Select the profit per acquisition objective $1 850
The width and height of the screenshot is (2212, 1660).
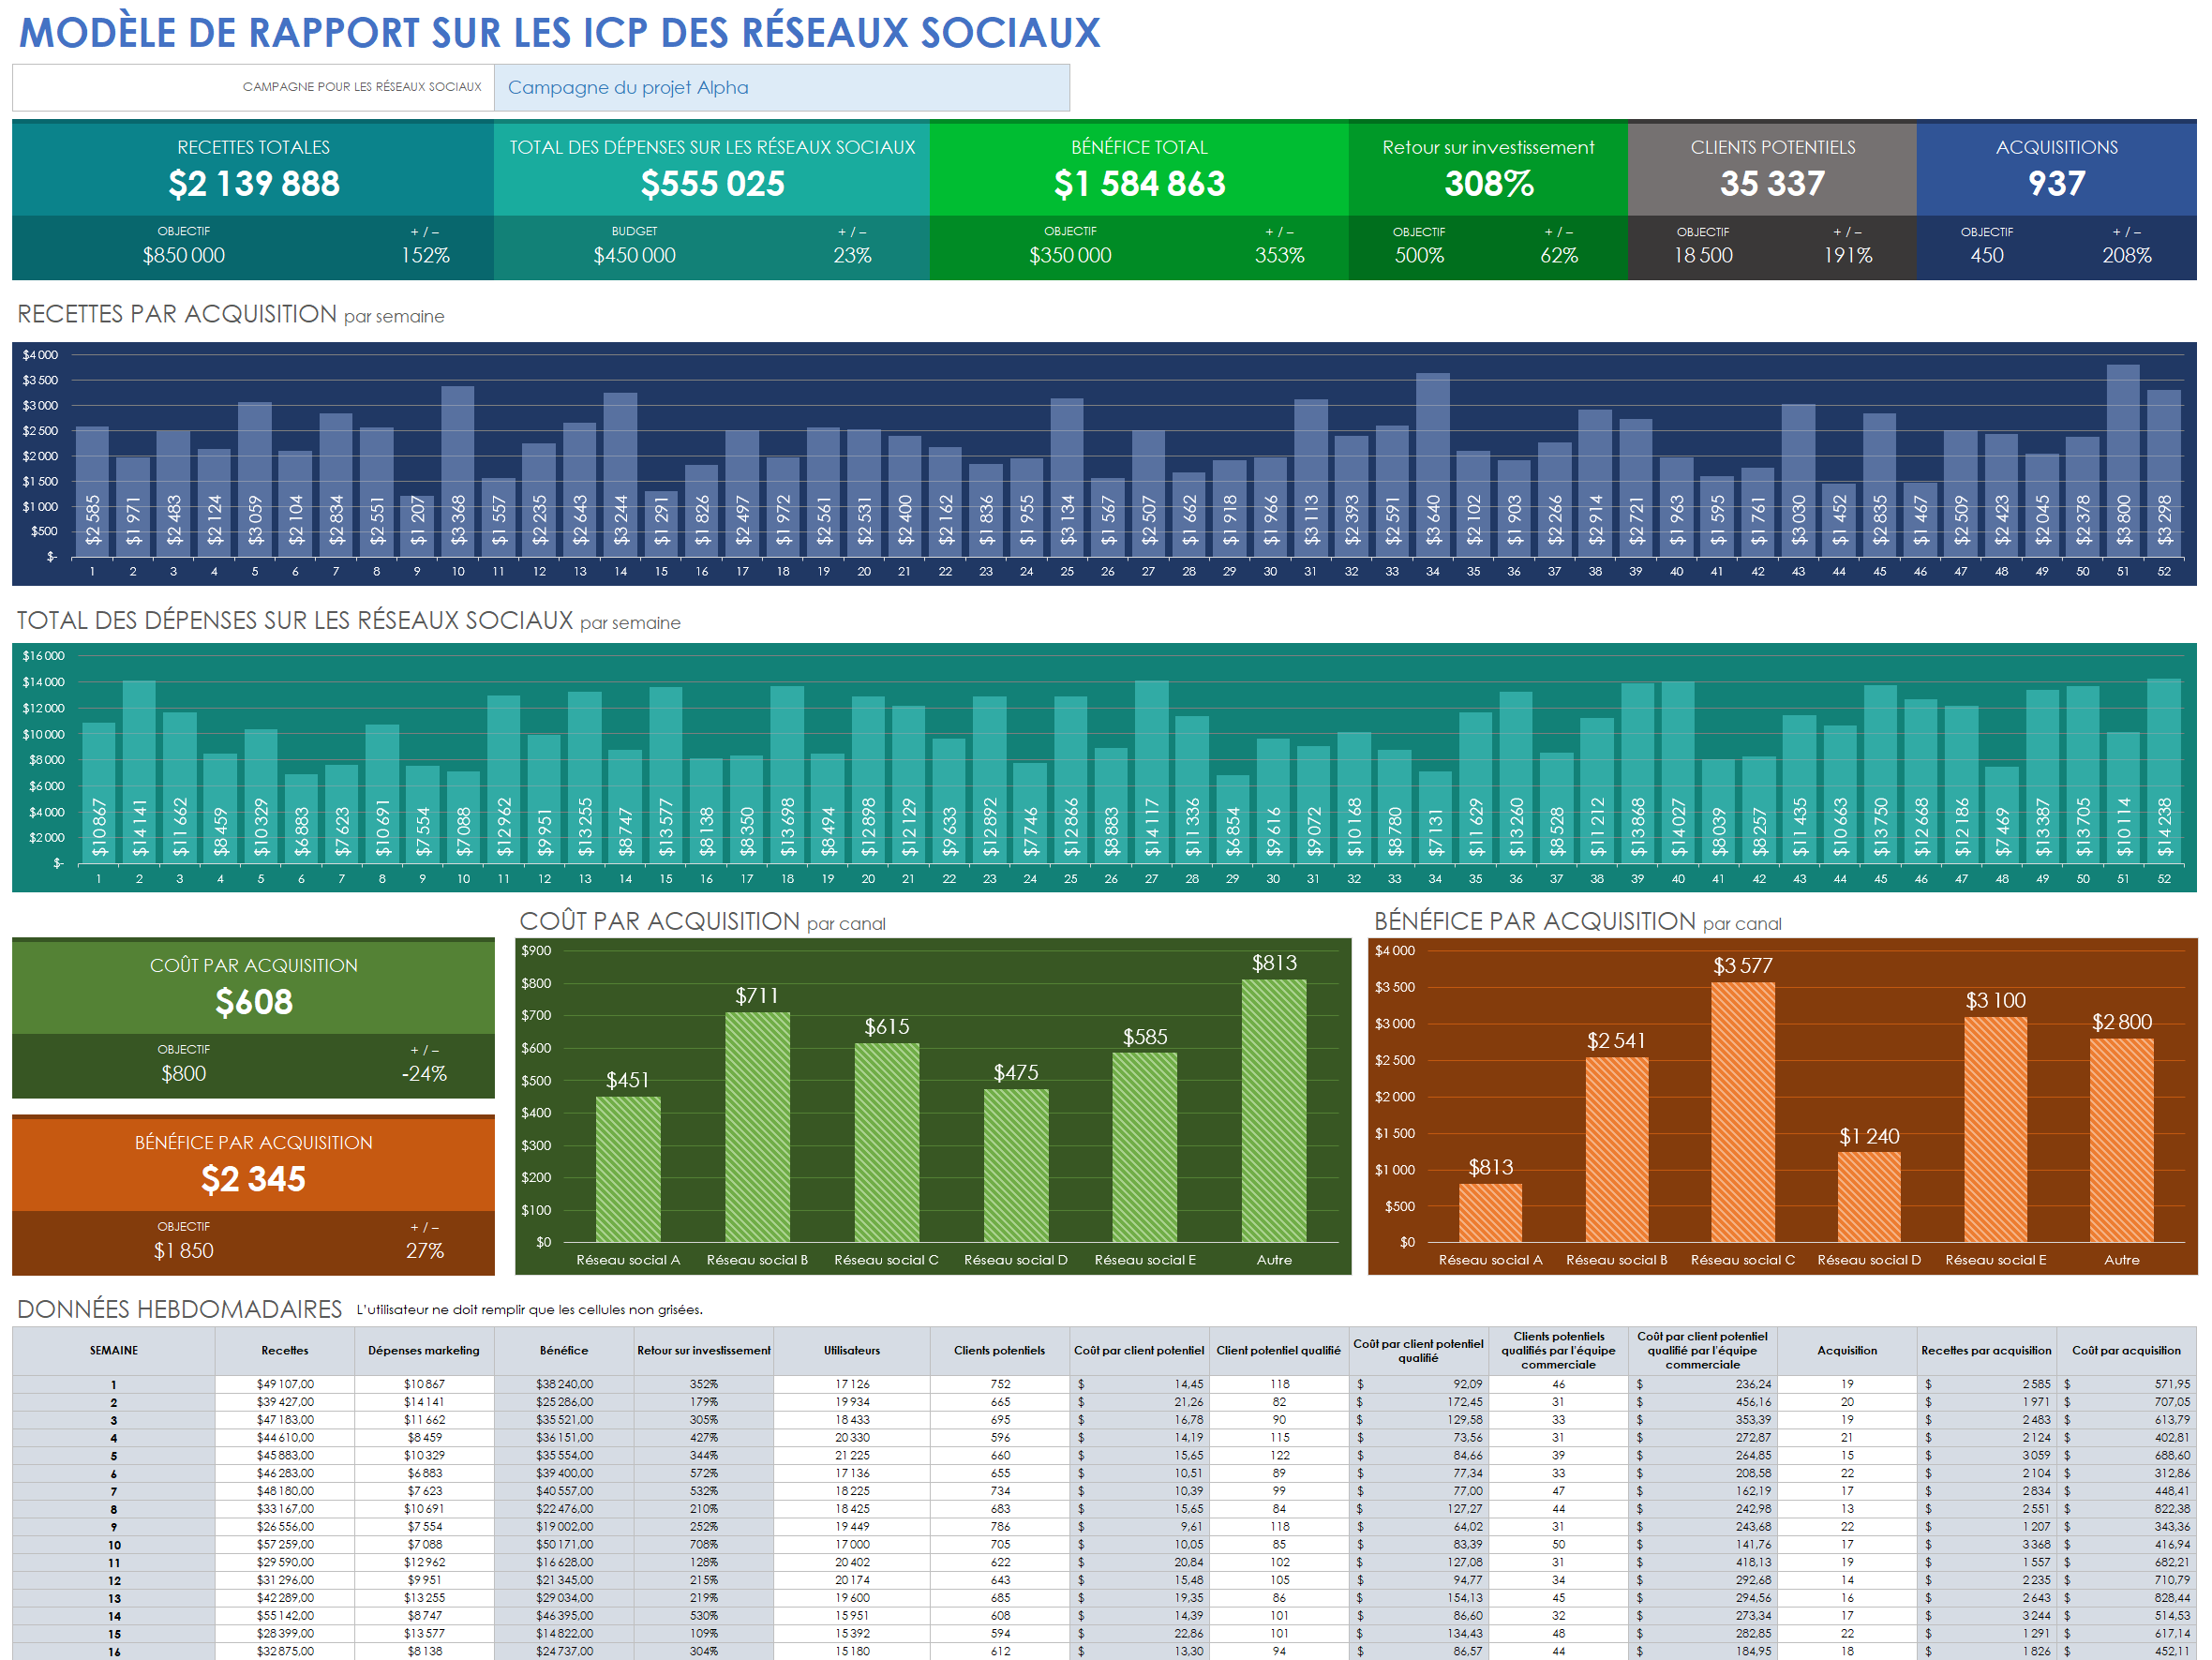[184, 1251]
